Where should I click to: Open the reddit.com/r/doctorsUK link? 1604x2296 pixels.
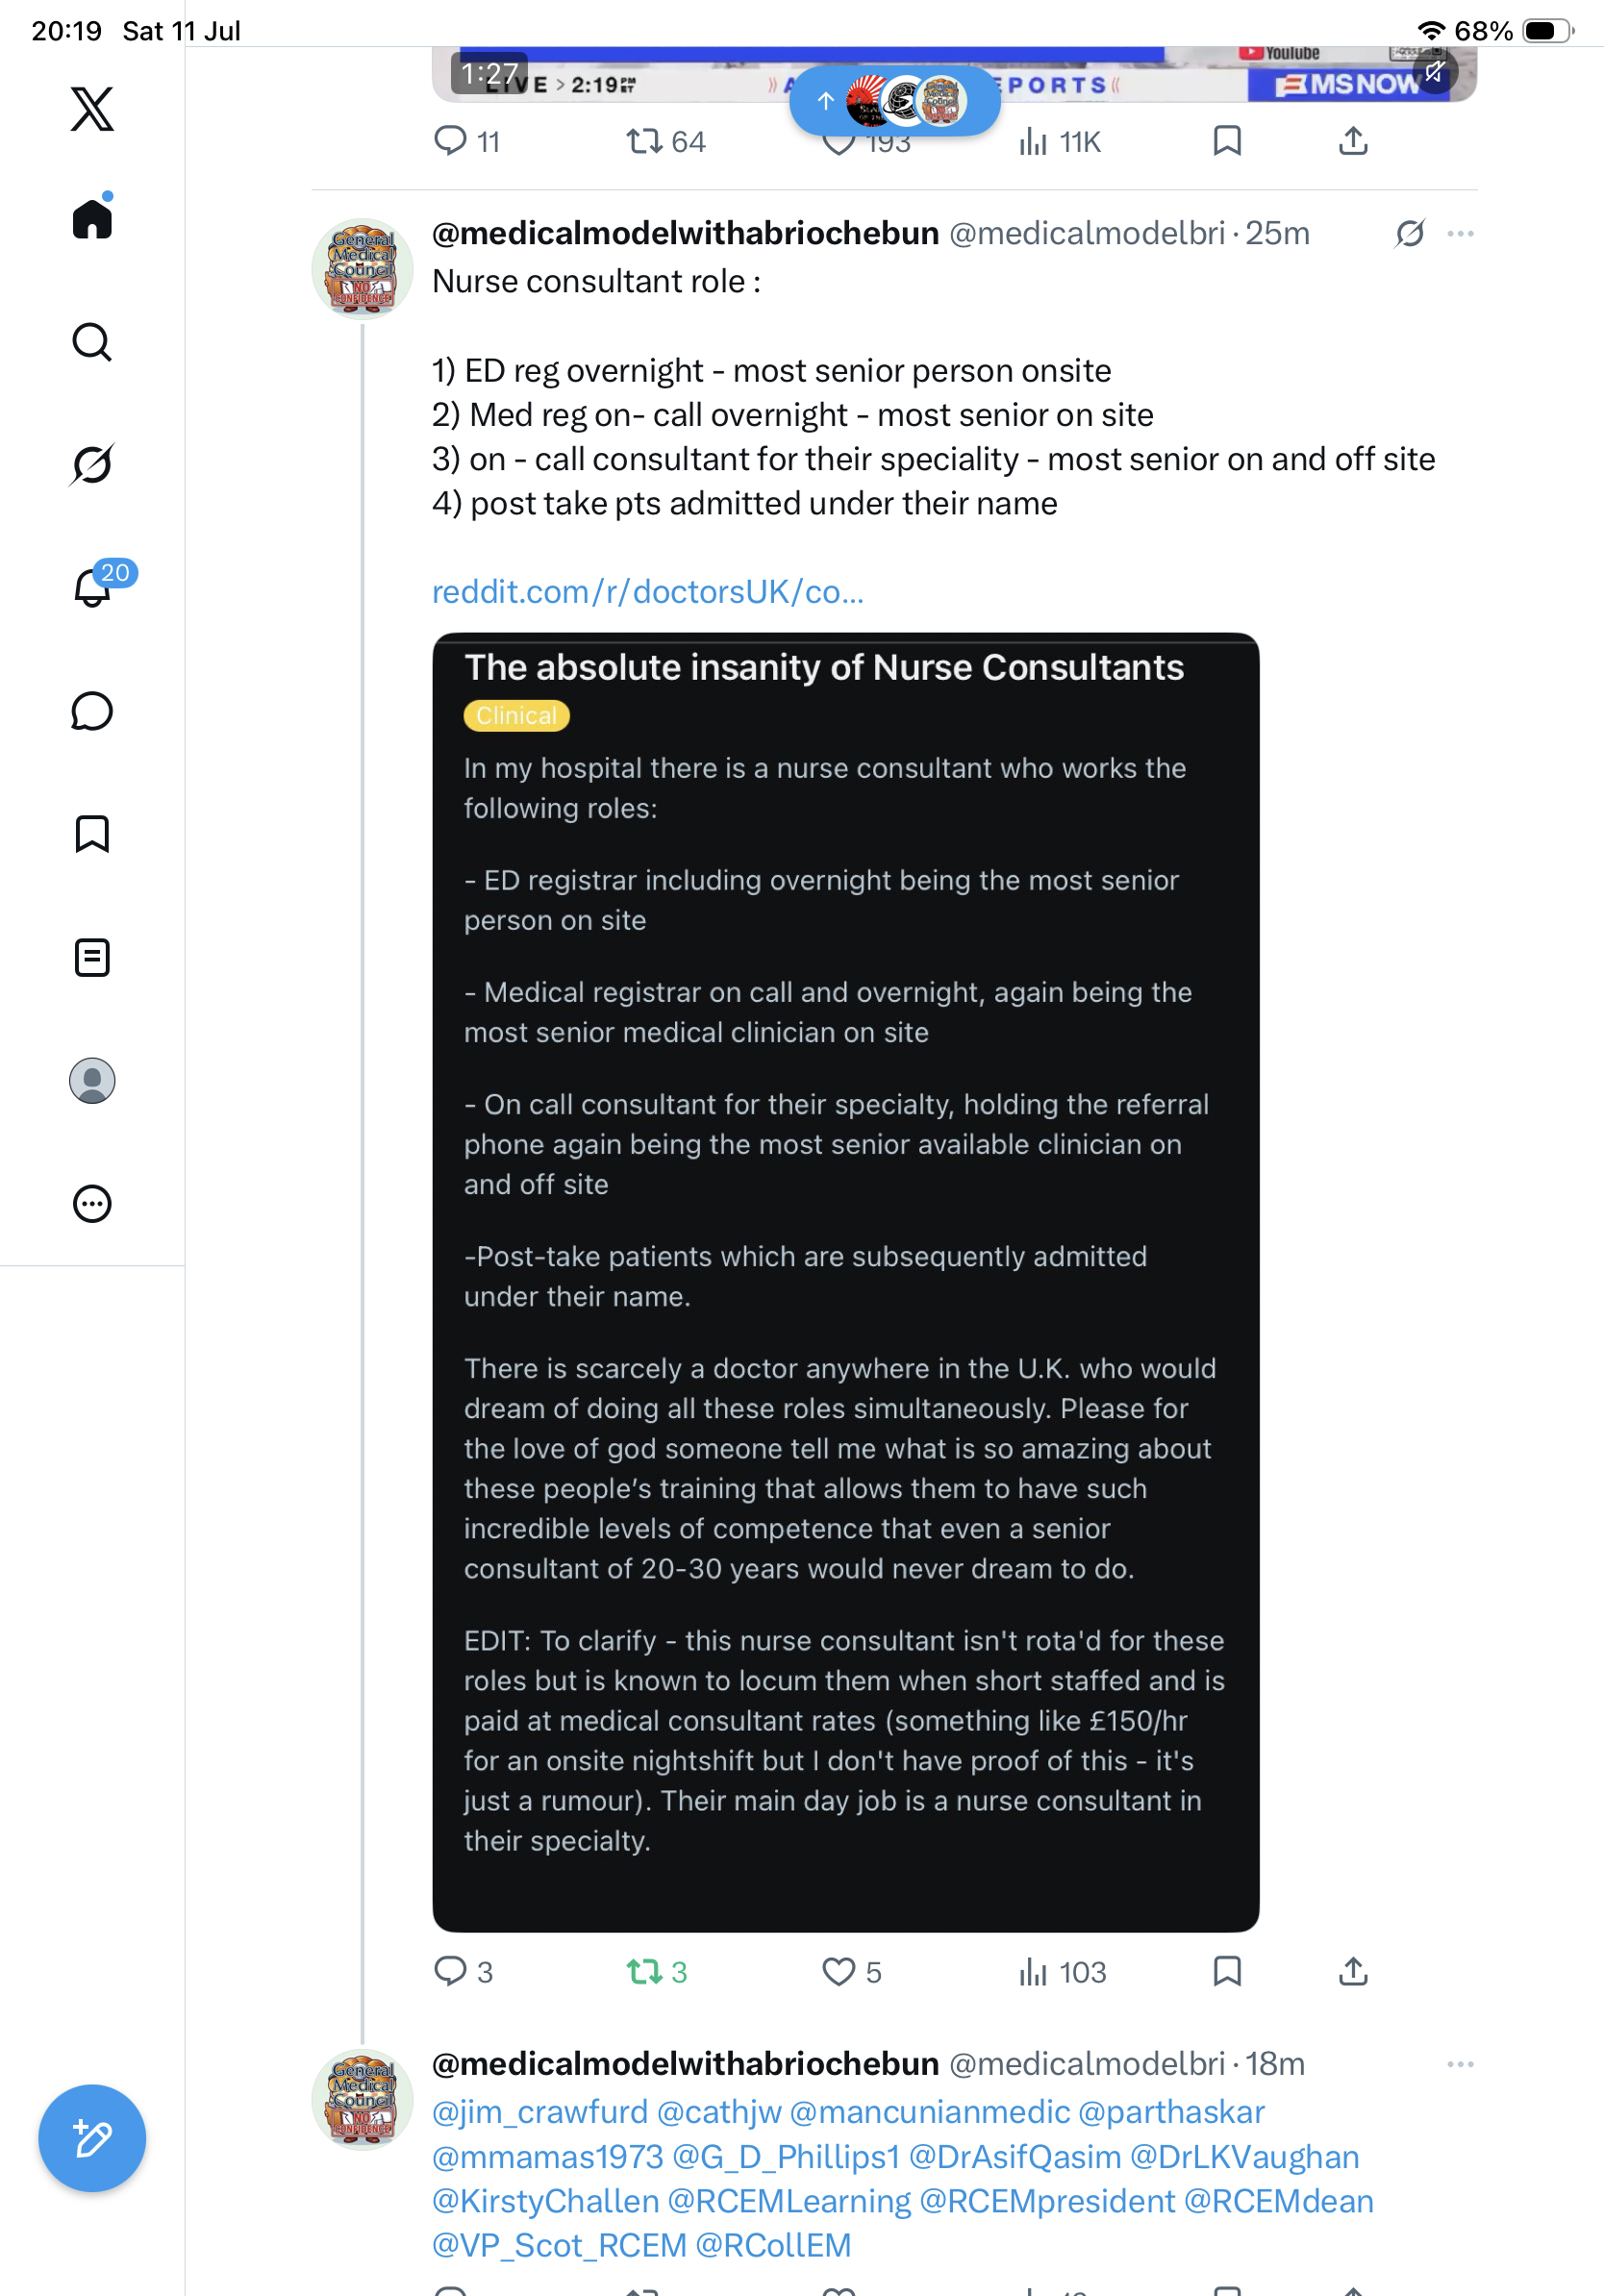coord(648,591)
